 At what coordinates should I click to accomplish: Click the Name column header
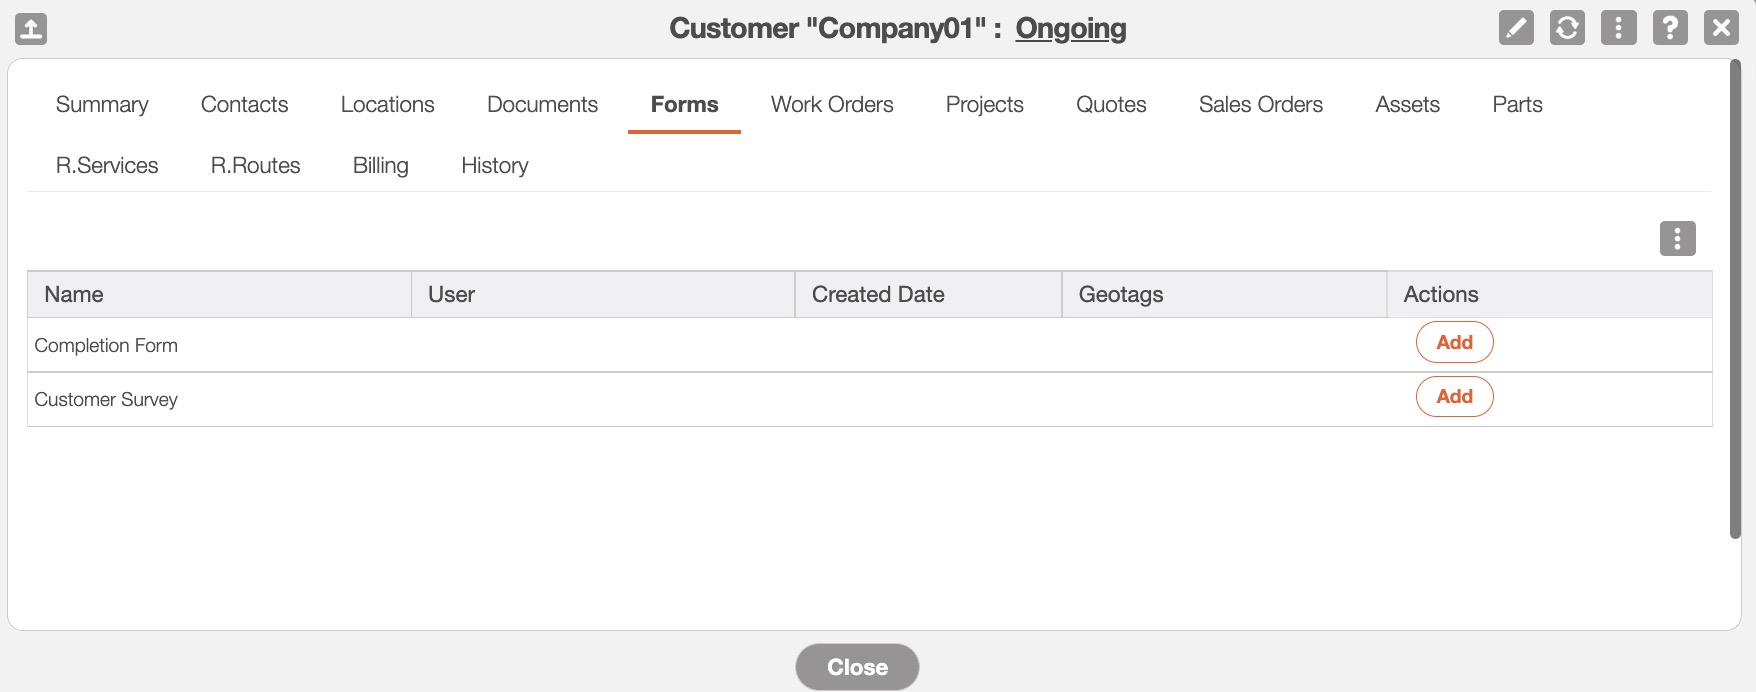(x=74, y=295)
